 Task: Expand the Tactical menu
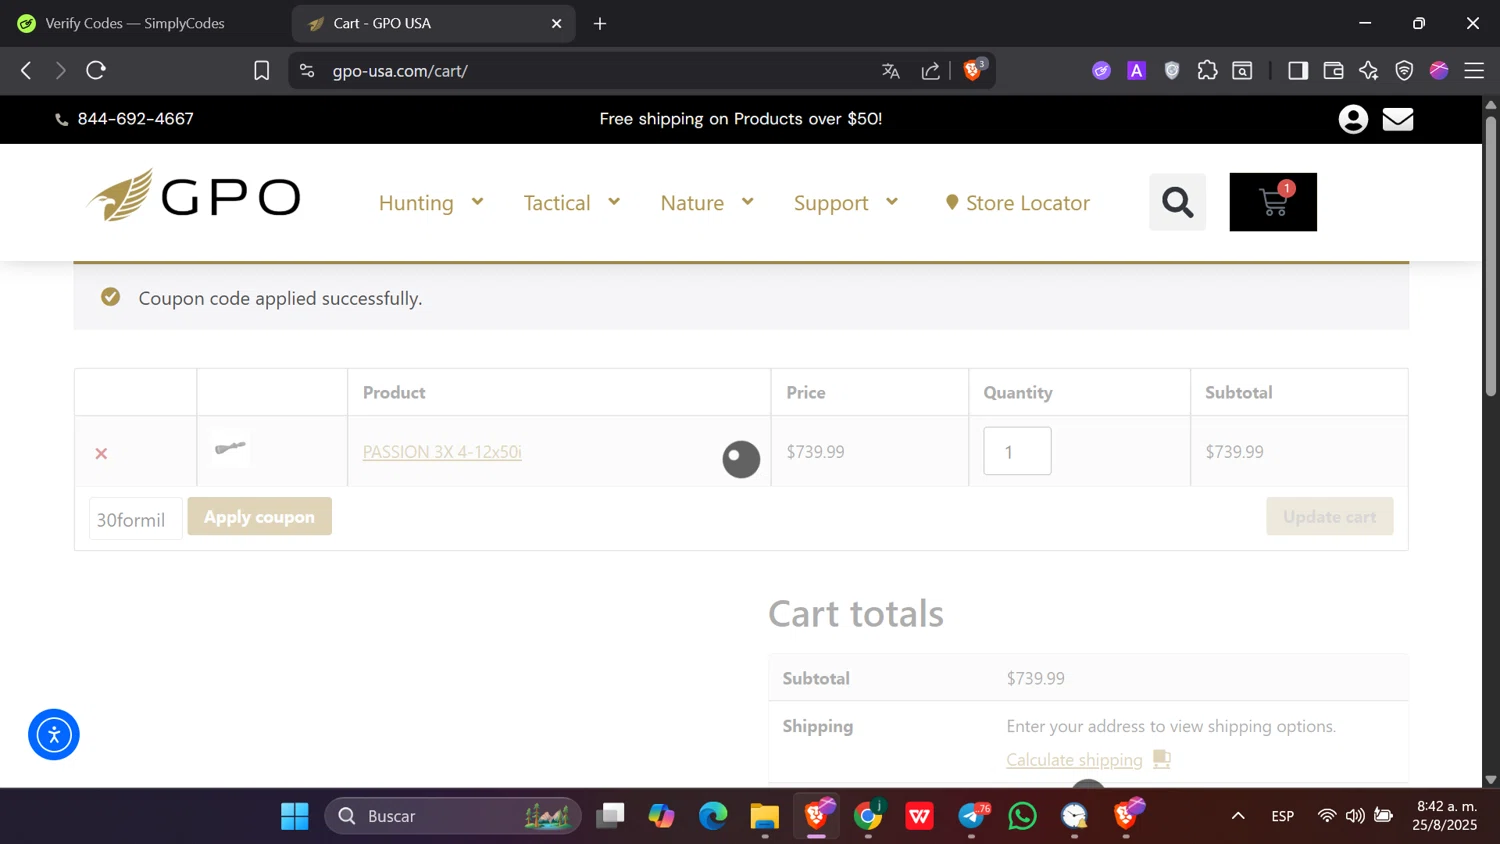[x=572, y=202]
